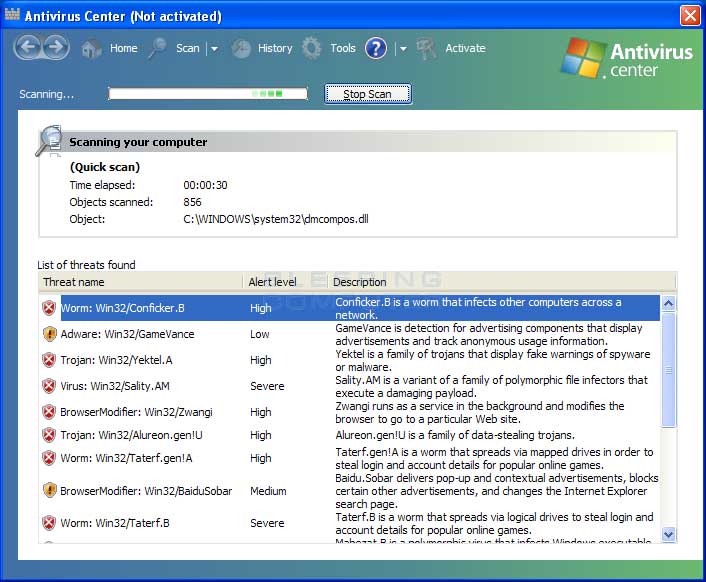Sort by Threat name column header
This screenshot has height=582, width=706.
point(140,282)
